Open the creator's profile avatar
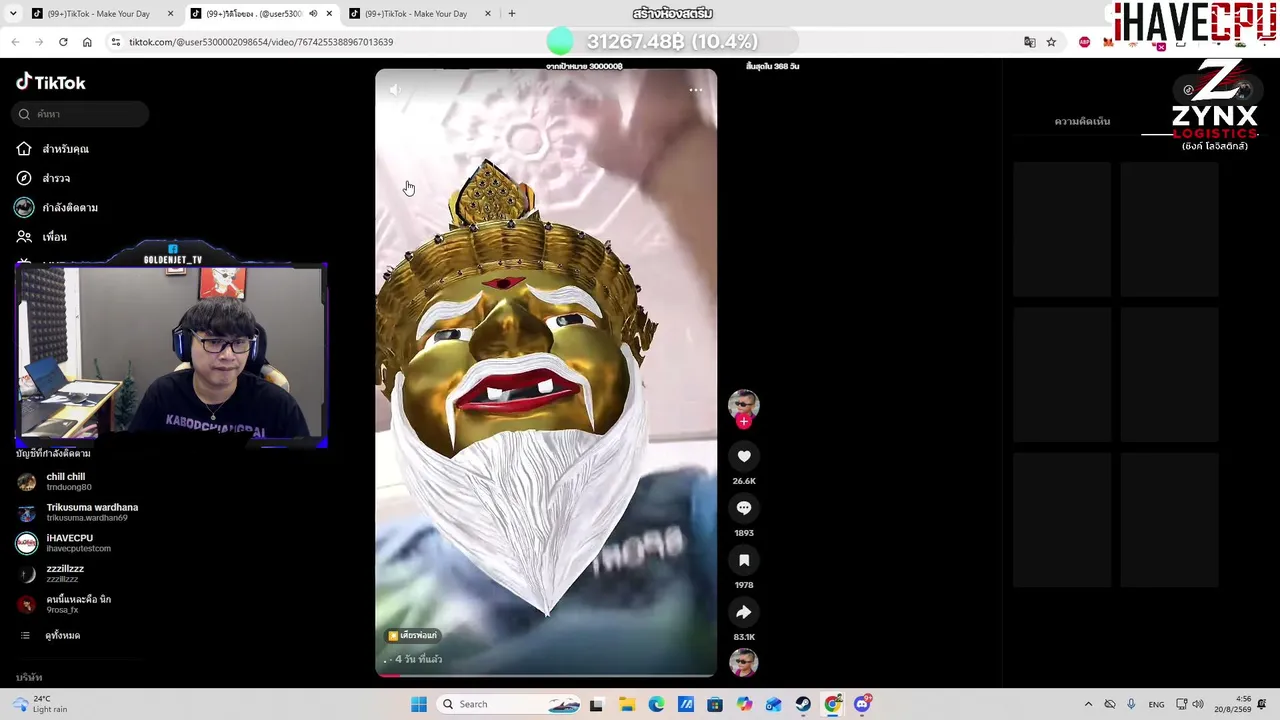 743,404
